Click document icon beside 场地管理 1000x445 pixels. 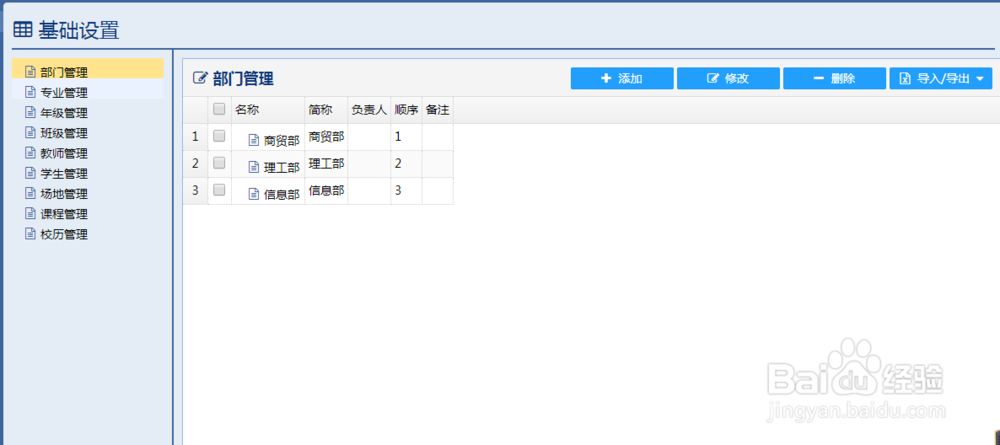tap(29, 193)
